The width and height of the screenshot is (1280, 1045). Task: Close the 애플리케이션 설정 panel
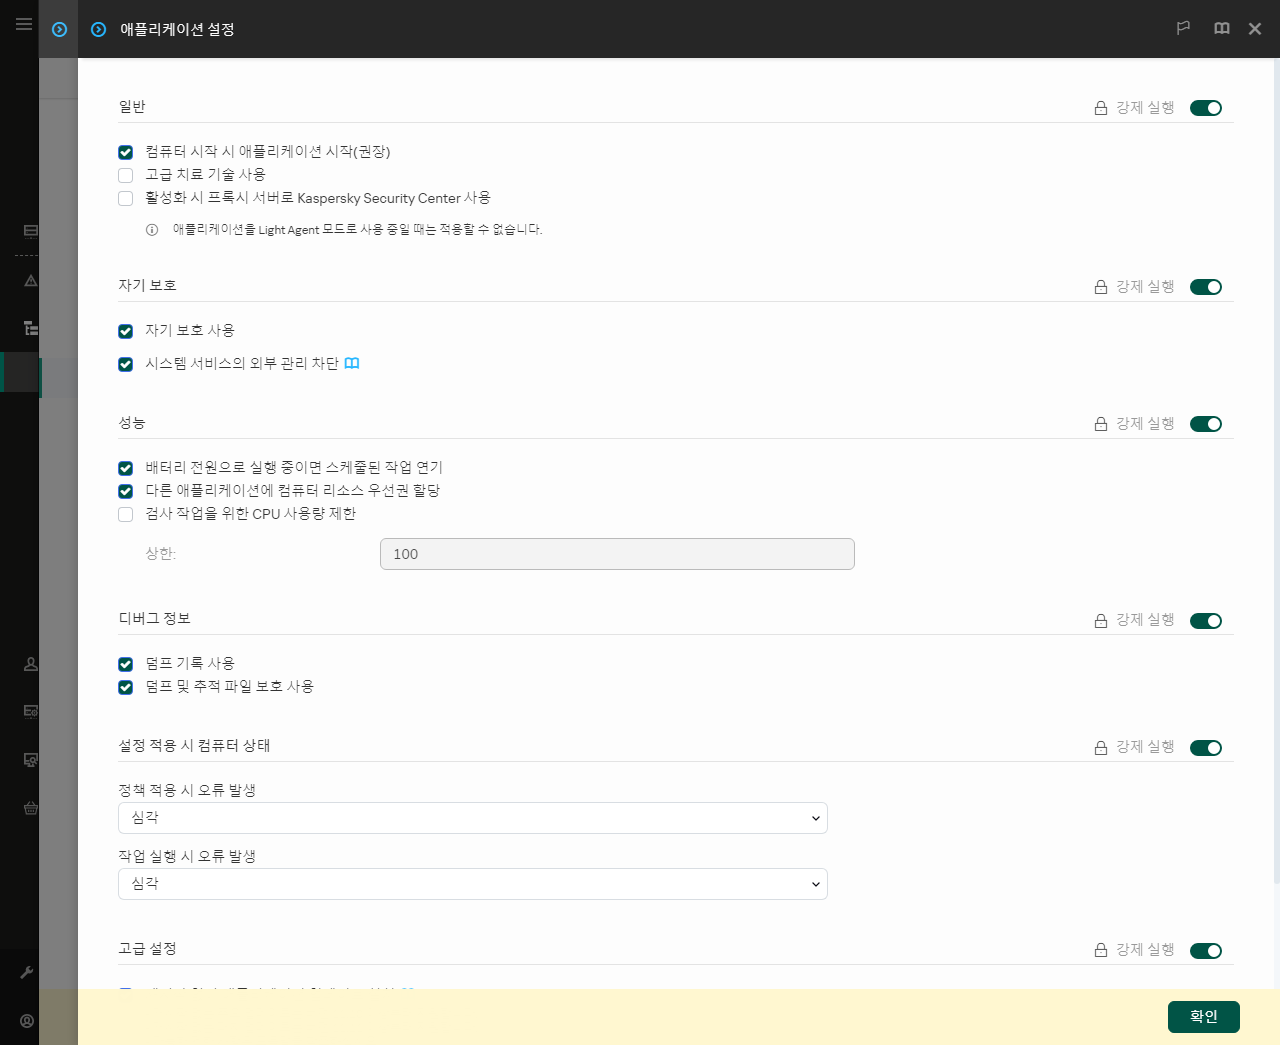tap(1255, 29)
